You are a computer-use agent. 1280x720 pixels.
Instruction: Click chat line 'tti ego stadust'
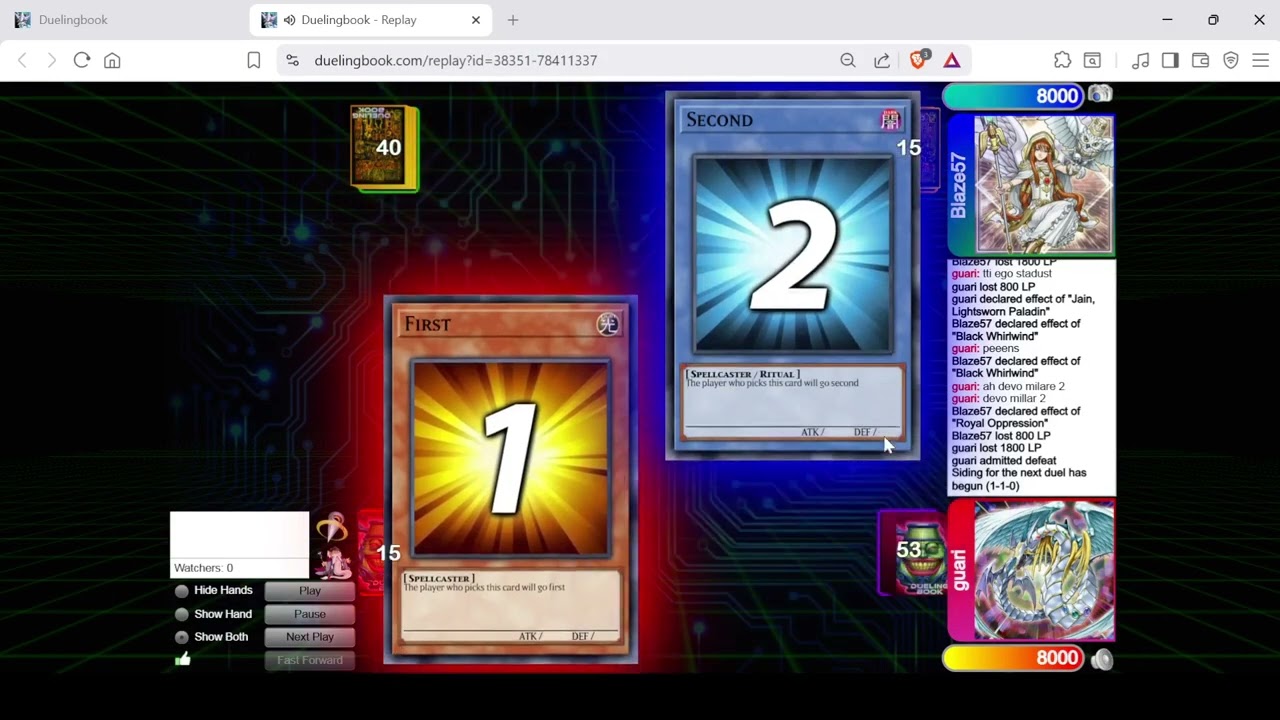1017,274
